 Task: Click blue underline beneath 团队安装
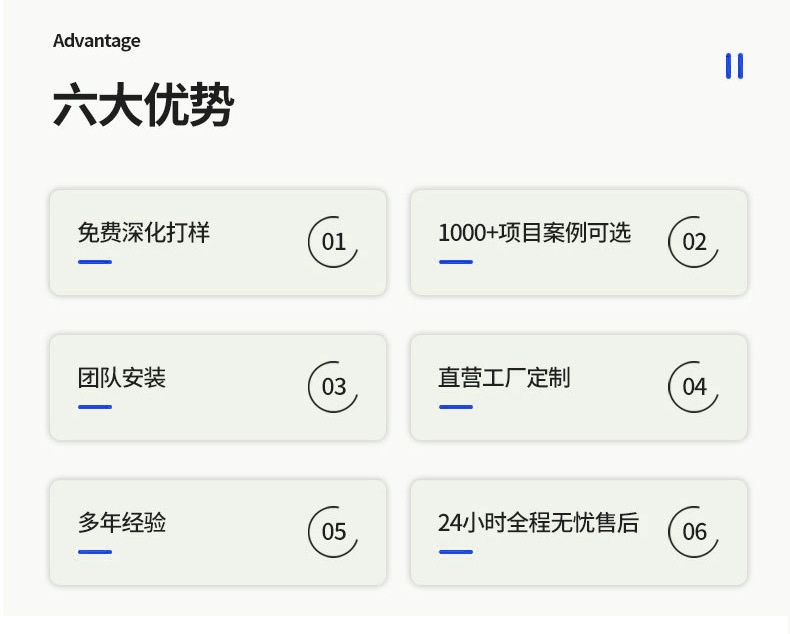click(95, 407)
